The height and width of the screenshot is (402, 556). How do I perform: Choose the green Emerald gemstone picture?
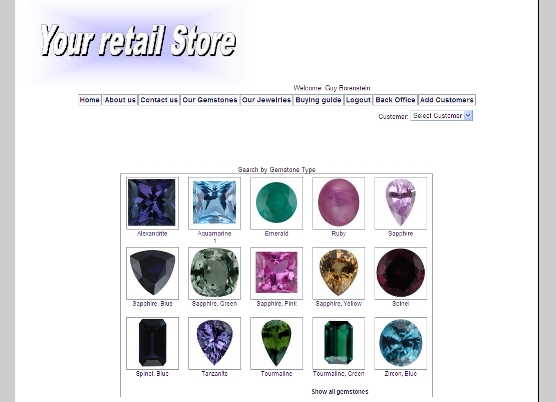(276, 203)
